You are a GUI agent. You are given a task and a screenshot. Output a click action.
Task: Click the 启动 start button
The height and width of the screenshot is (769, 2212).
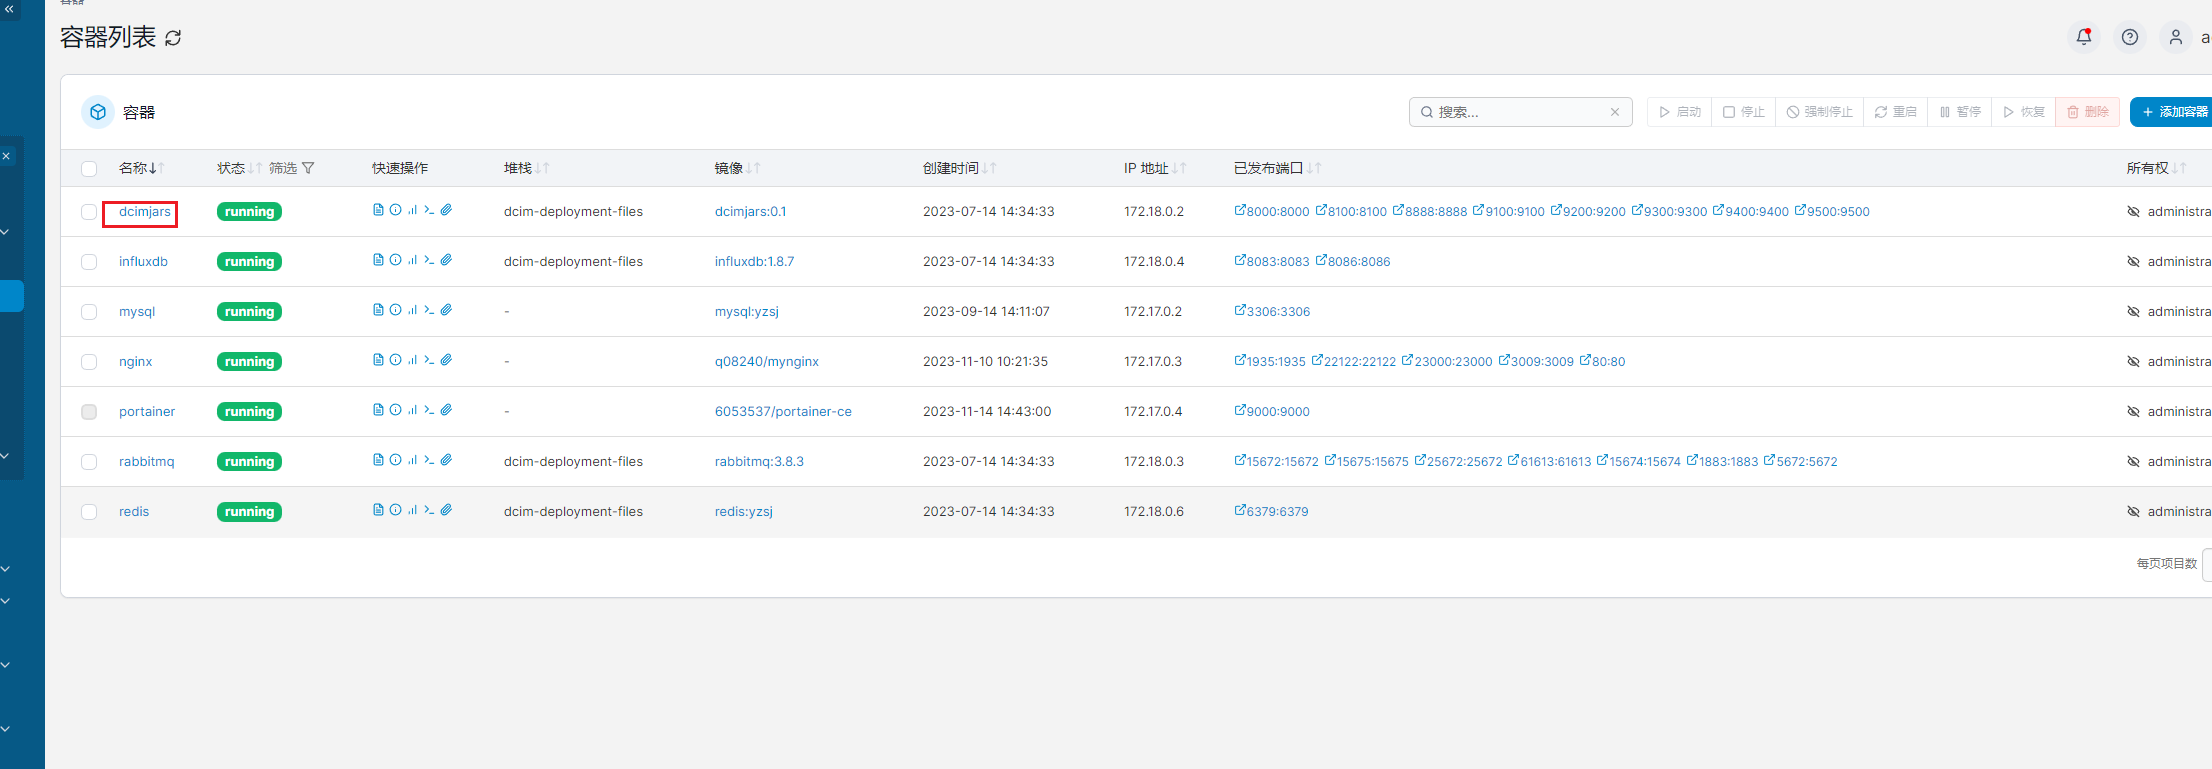1680,112
